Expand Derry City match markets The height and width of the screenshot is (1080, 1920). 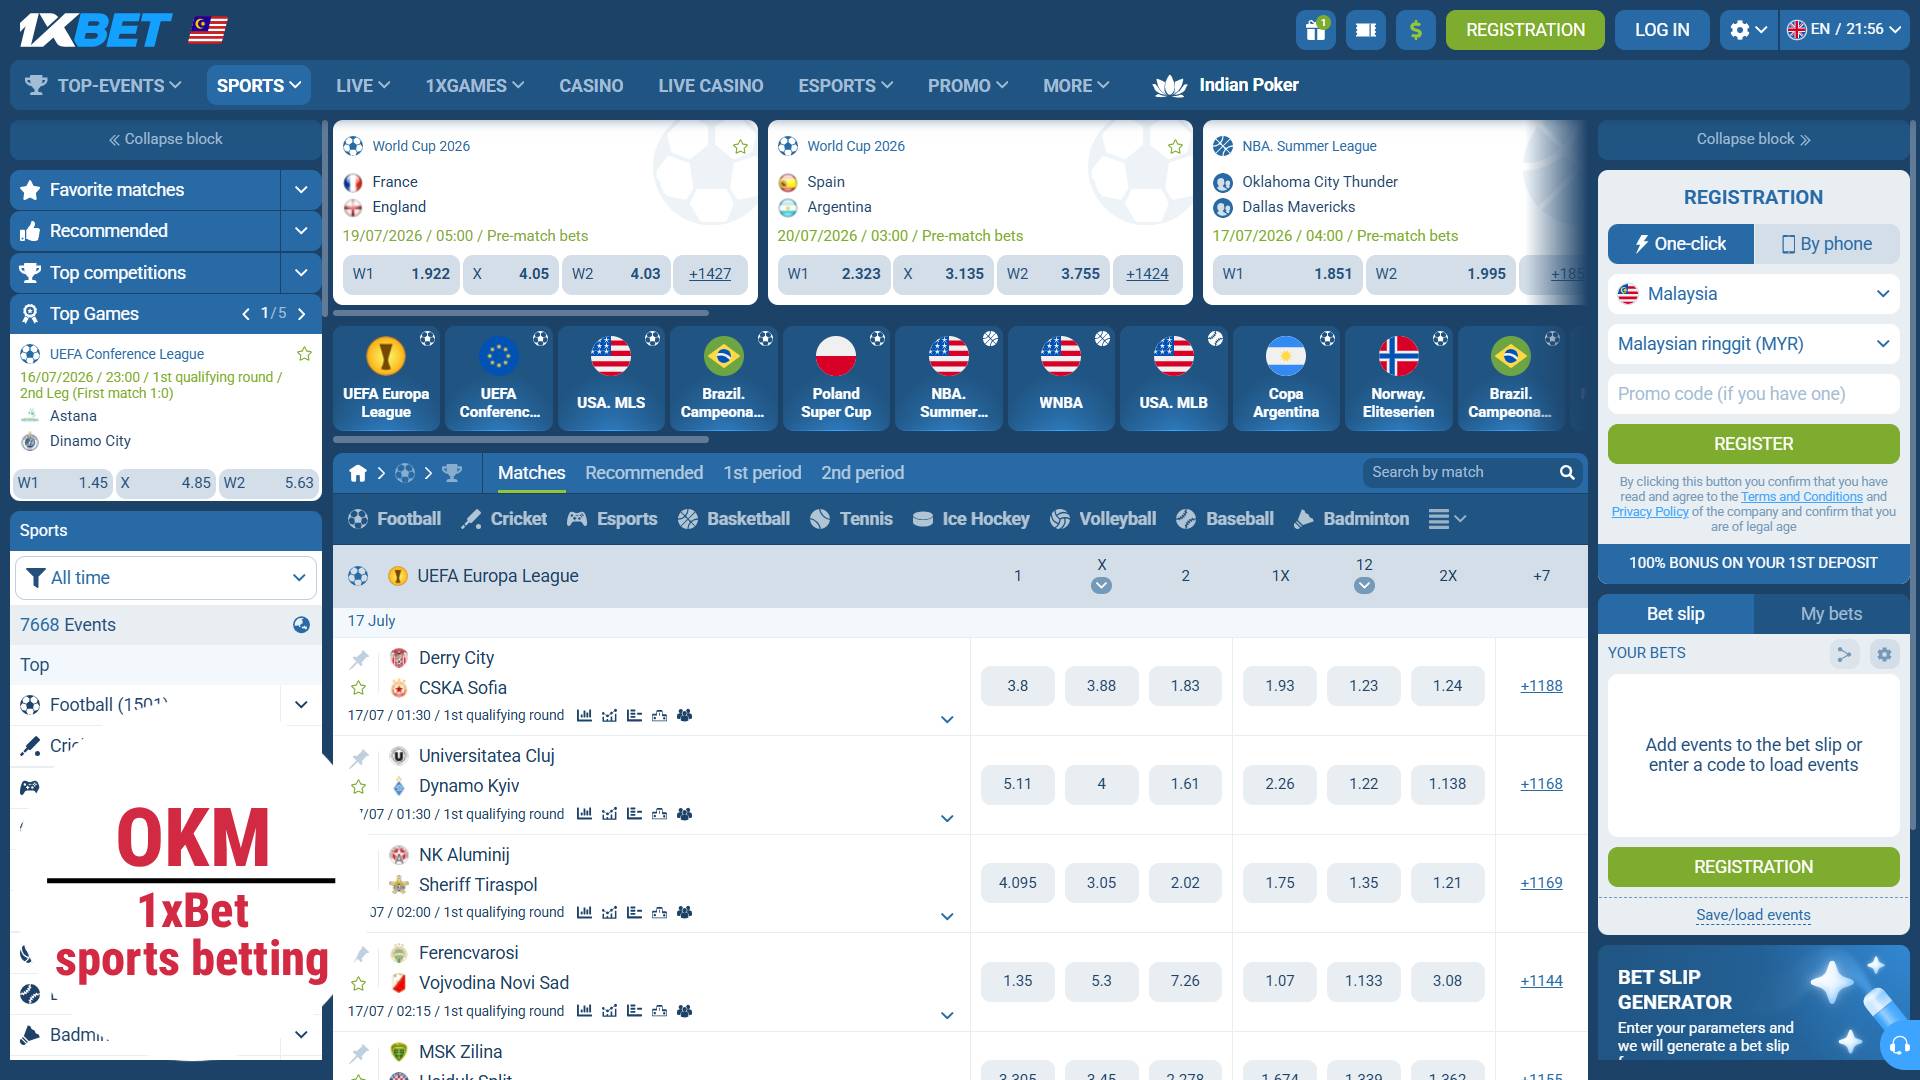947,719
